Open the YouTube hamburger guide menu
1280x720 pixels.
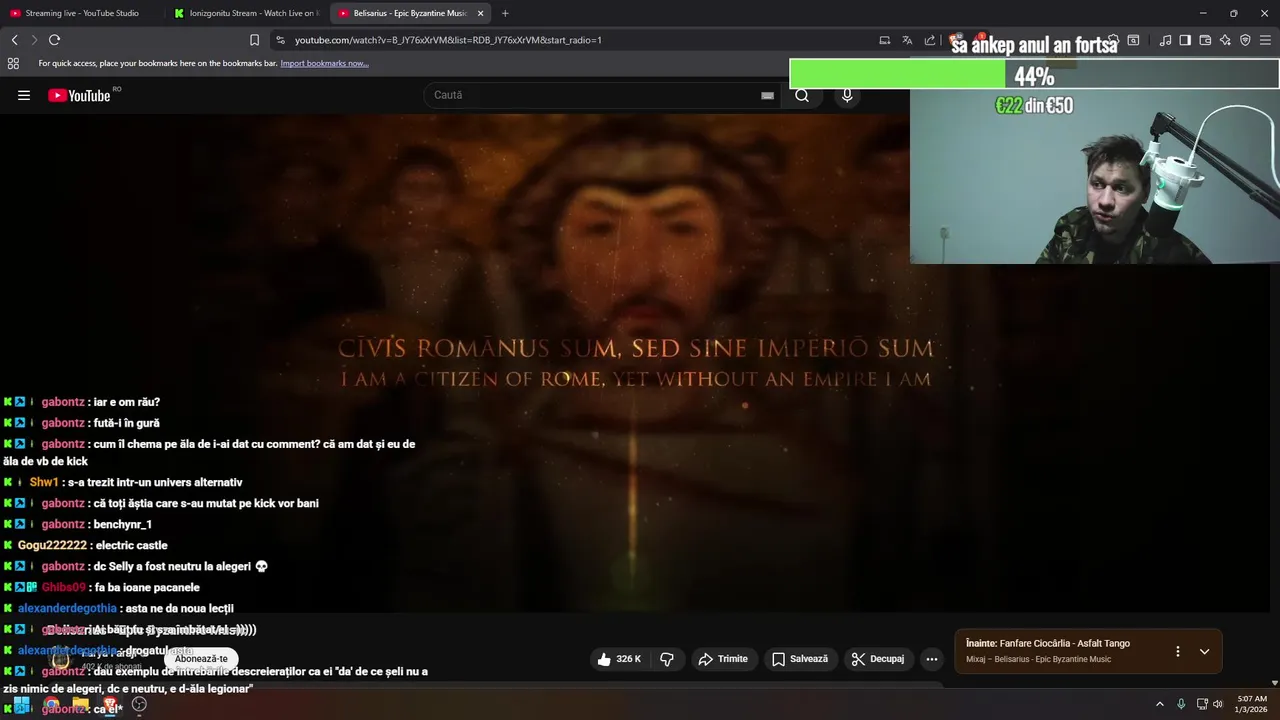24,95
